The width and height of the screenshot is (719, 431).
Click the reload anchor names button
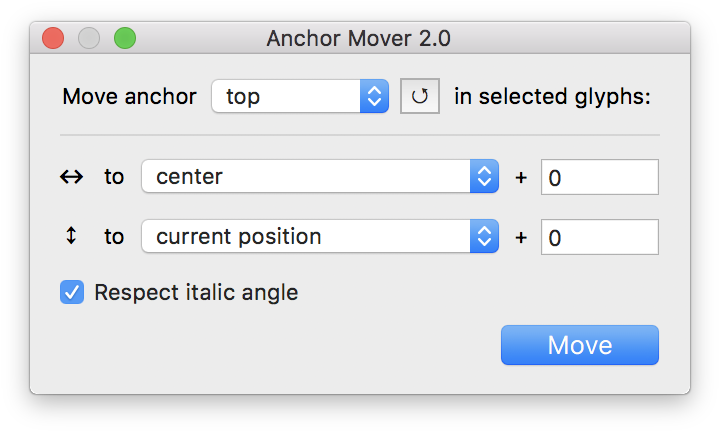click(420, 97)
